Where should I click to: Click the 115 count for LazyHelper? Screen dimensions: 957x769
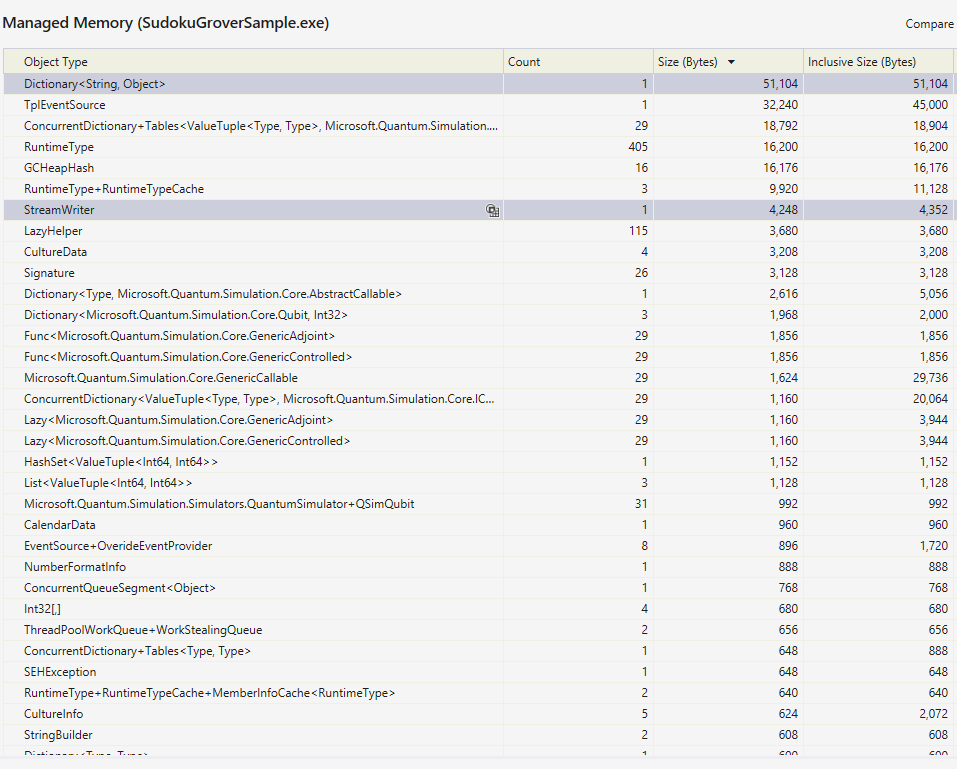[638, 231]
